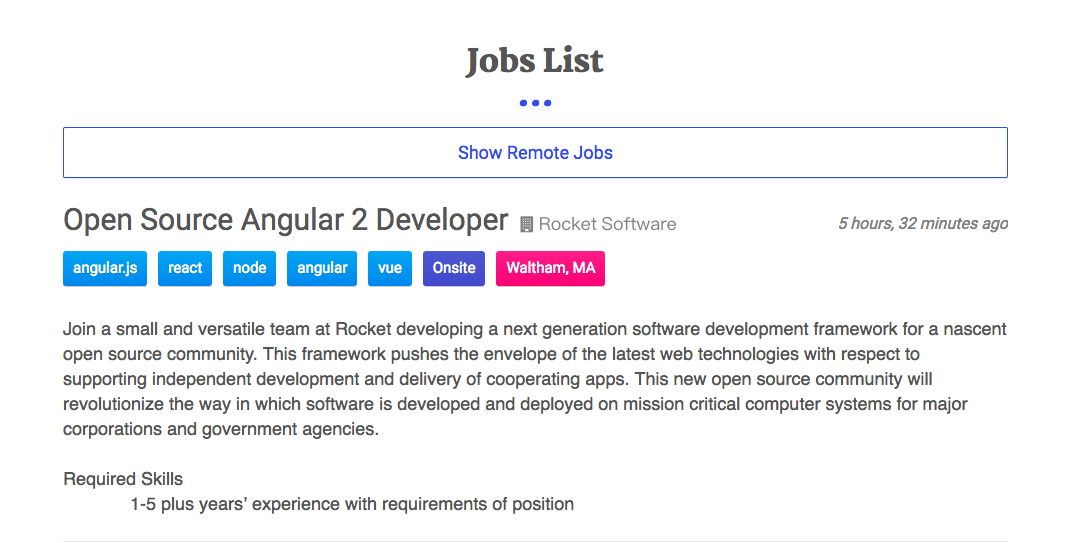The width and height of the screenshot is (1072, 543).
Task: Select the angular.js skill tag
Action: tap(105, 268)
